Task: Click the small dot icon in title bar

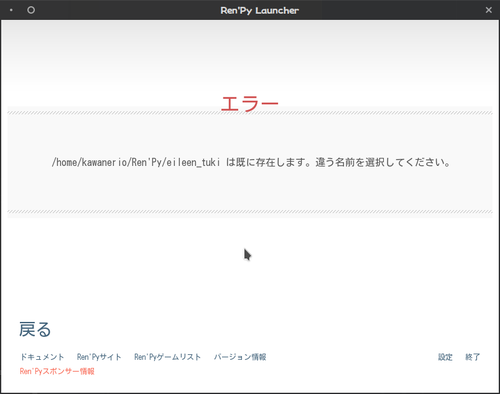Action: (x=11, y=10)
